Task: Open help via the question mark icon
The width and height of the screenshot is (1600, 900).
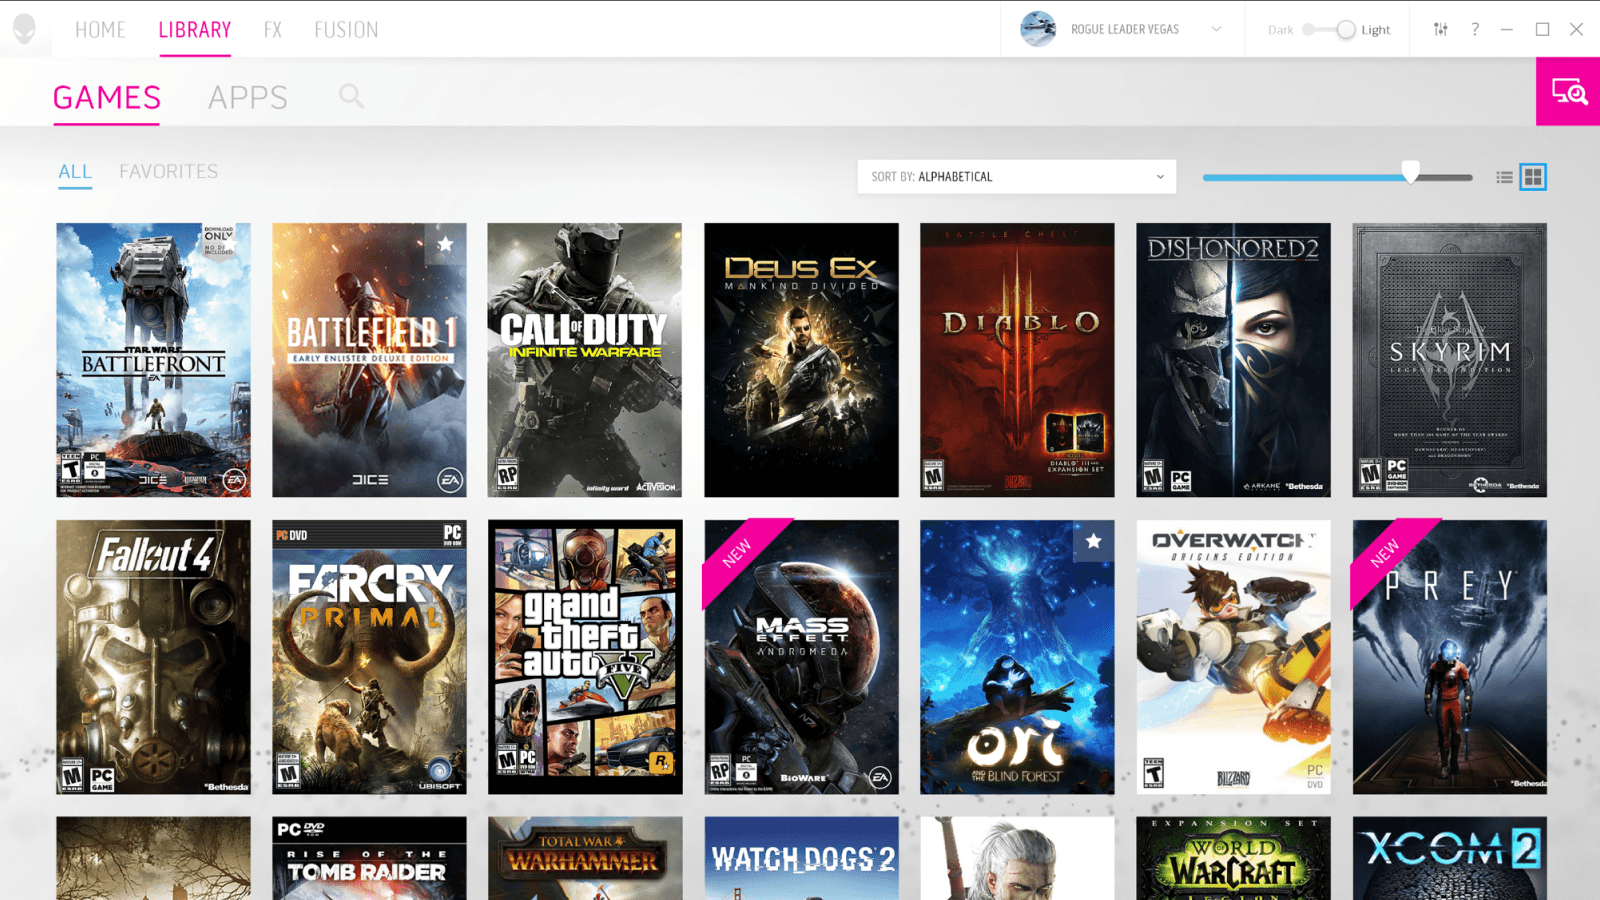Action: pyautogui.click(x=1475, y=30)
